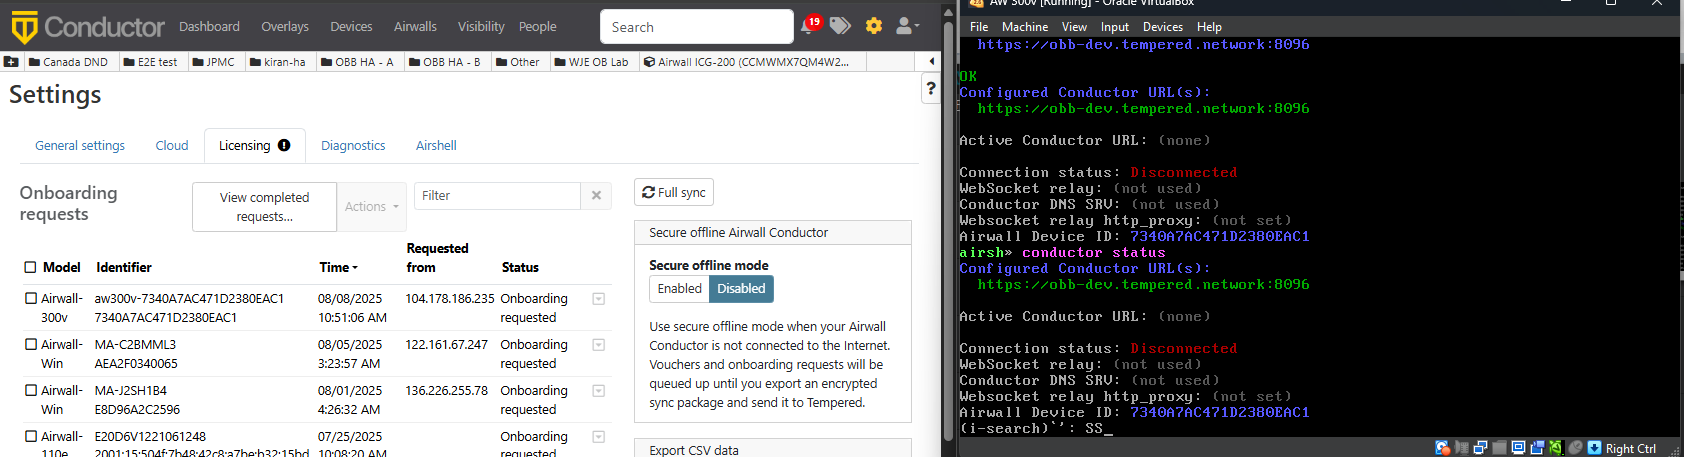Image resolution: width=1684 pixels, height=457 pixels.
Task: Open the Visibility nav item
Action: point(481,27)
